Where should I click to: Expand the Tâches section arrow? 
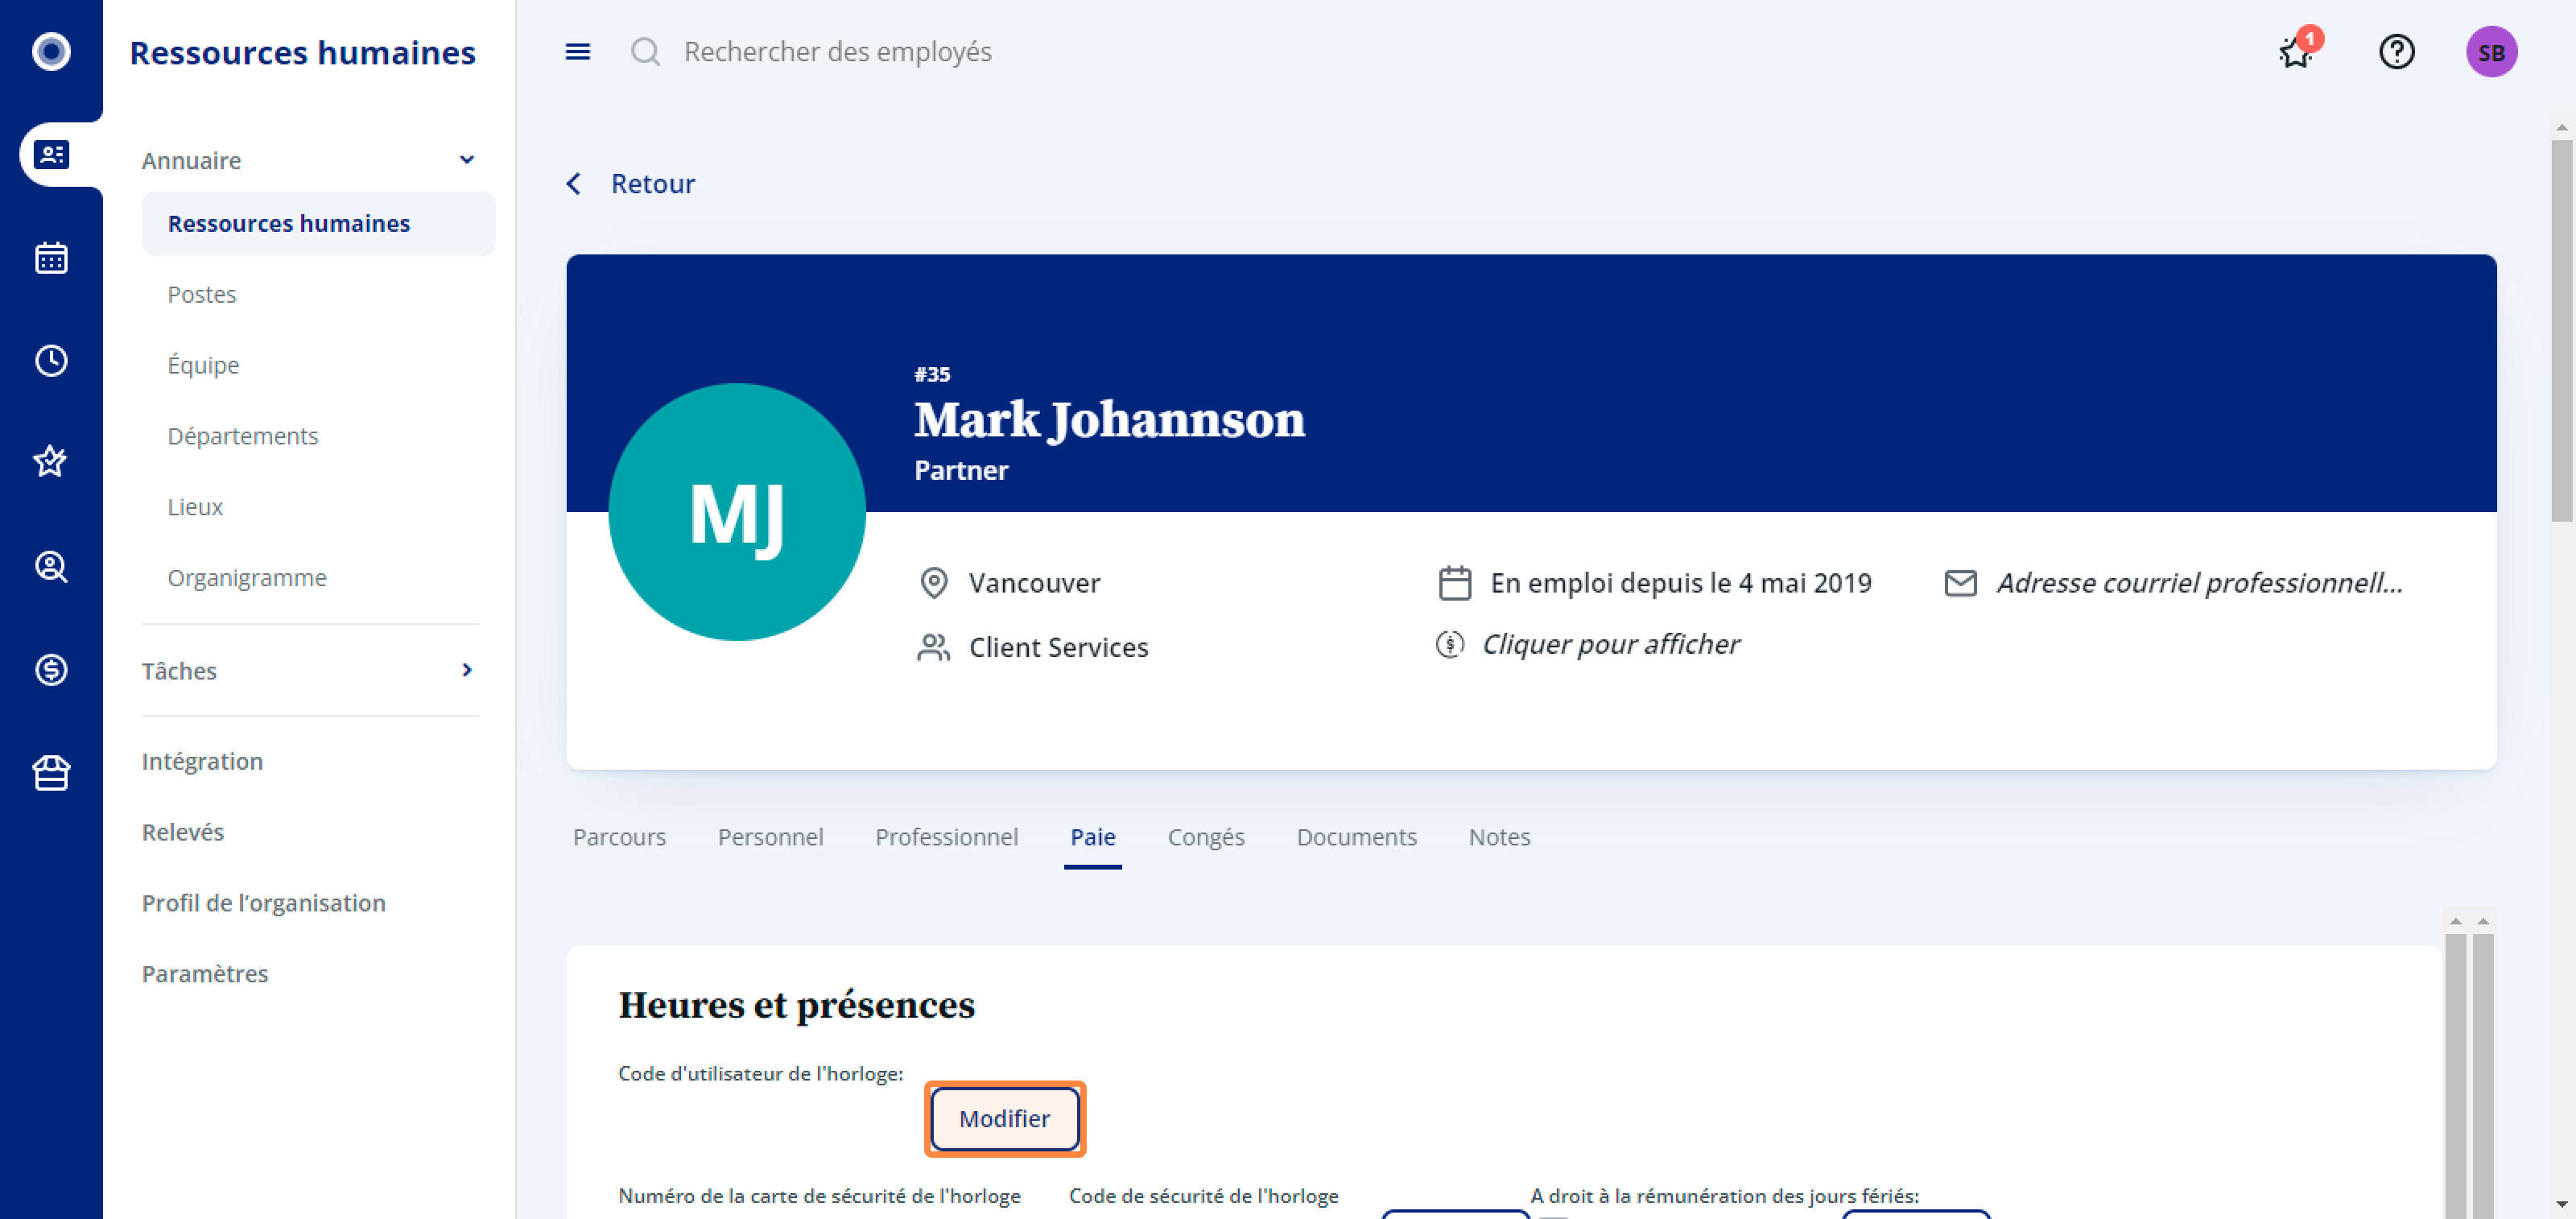(466, 670)
